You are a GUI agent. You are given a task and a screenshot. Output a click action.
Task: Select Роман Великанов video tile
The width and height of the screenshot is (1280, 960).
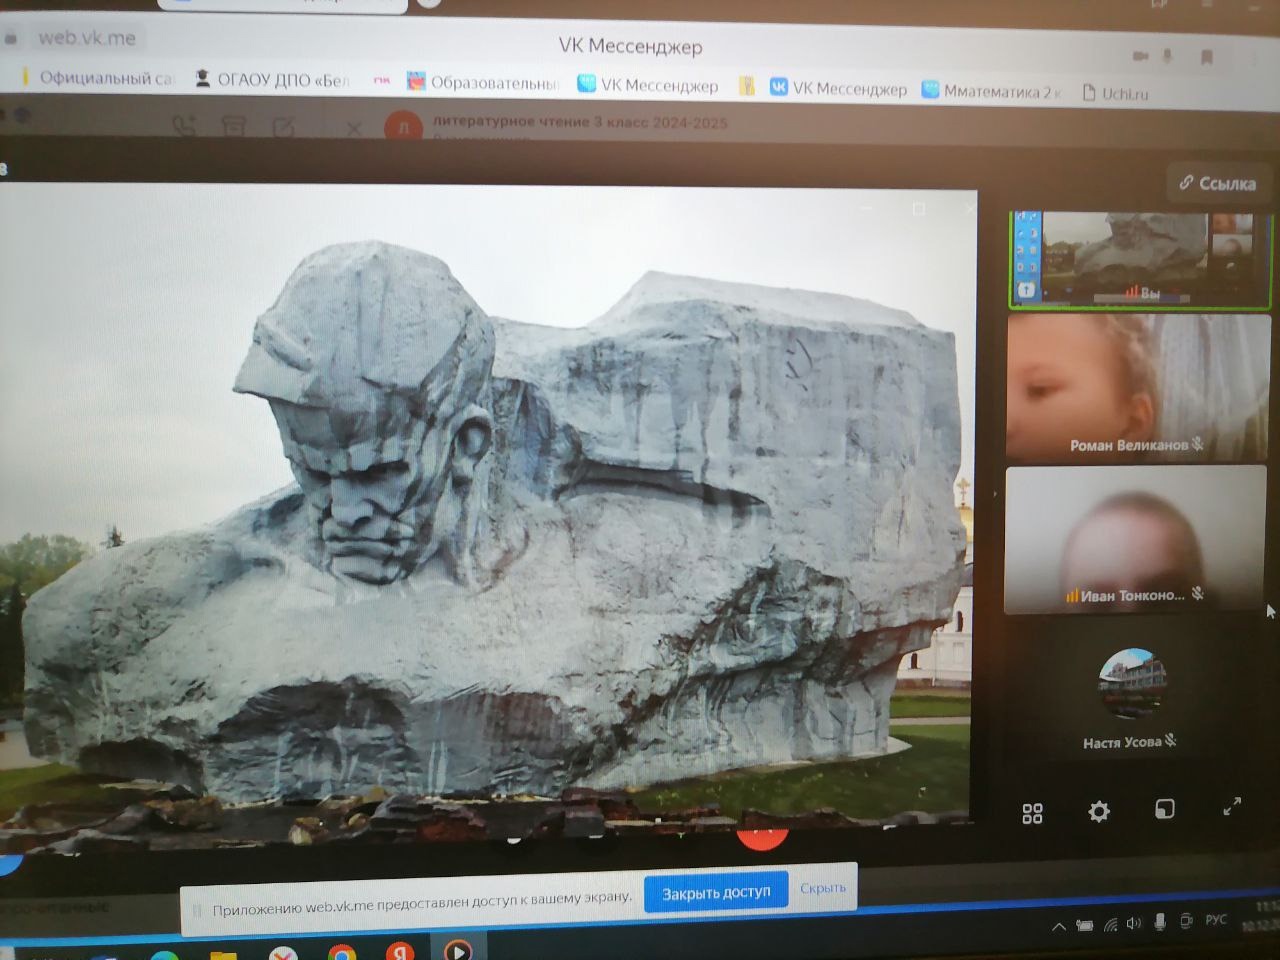pos(1138,389)
